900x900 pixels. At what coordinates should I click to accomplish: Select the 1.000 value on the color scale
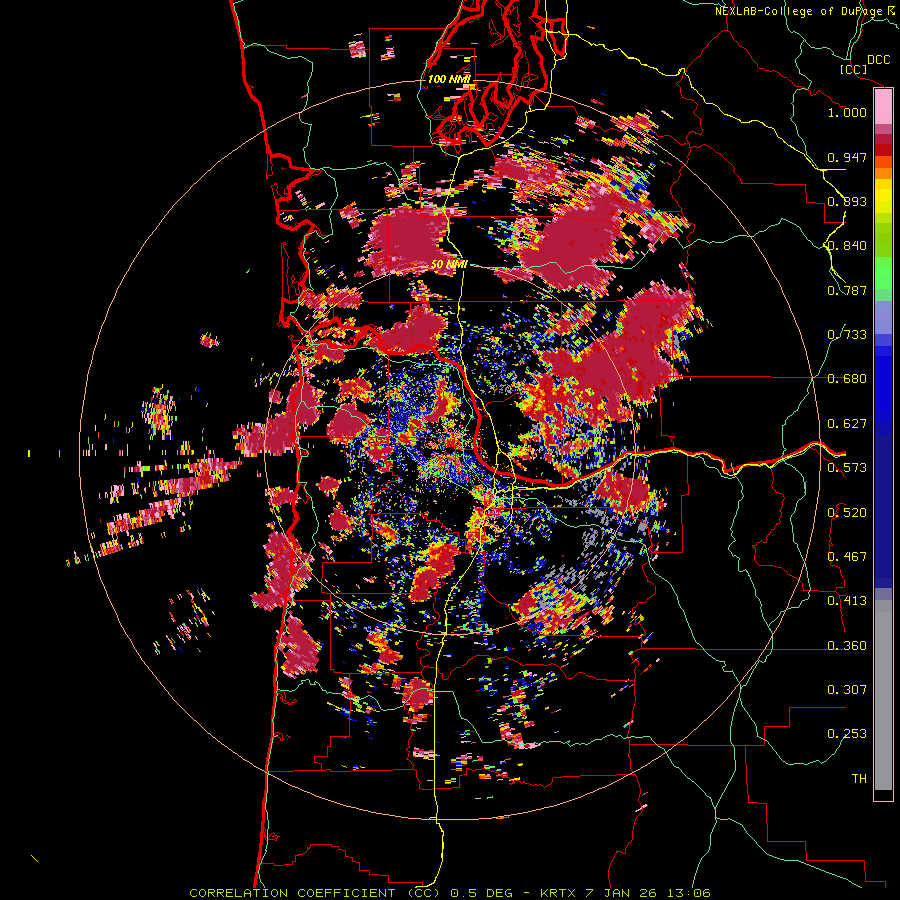pyautogui.click(x=847, y=112)
